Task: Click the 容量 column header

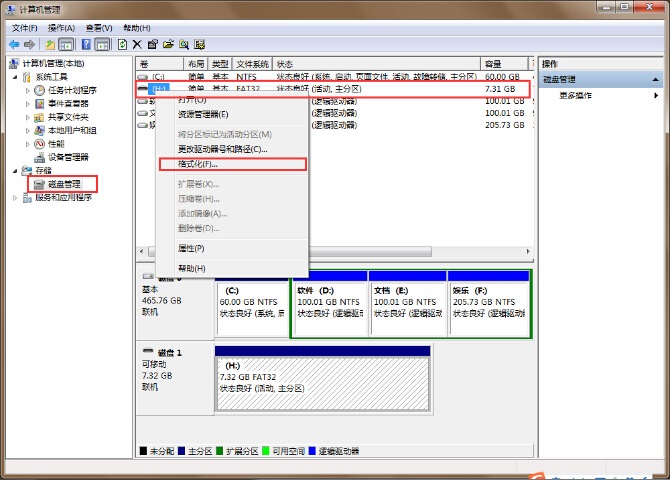Action: [493, 63]
